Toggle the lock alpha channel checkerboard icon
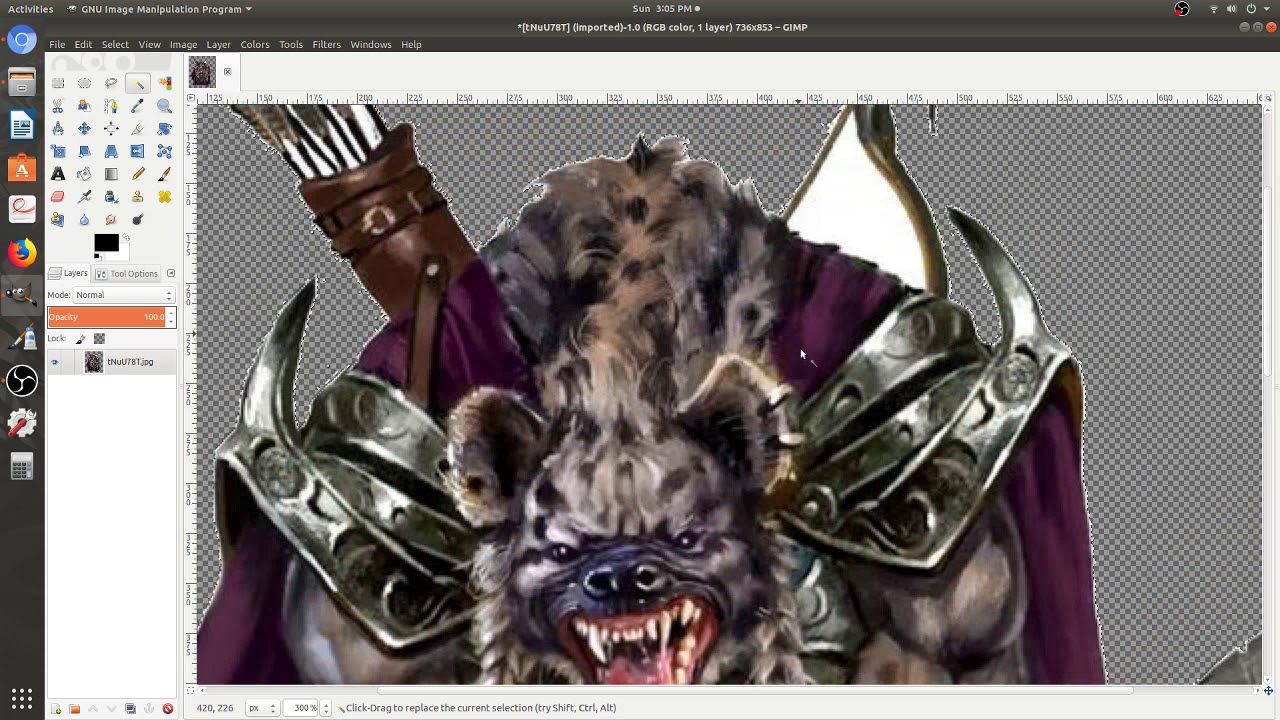The height and width of the screenshot is (720, 1280). tap(99, 339)
